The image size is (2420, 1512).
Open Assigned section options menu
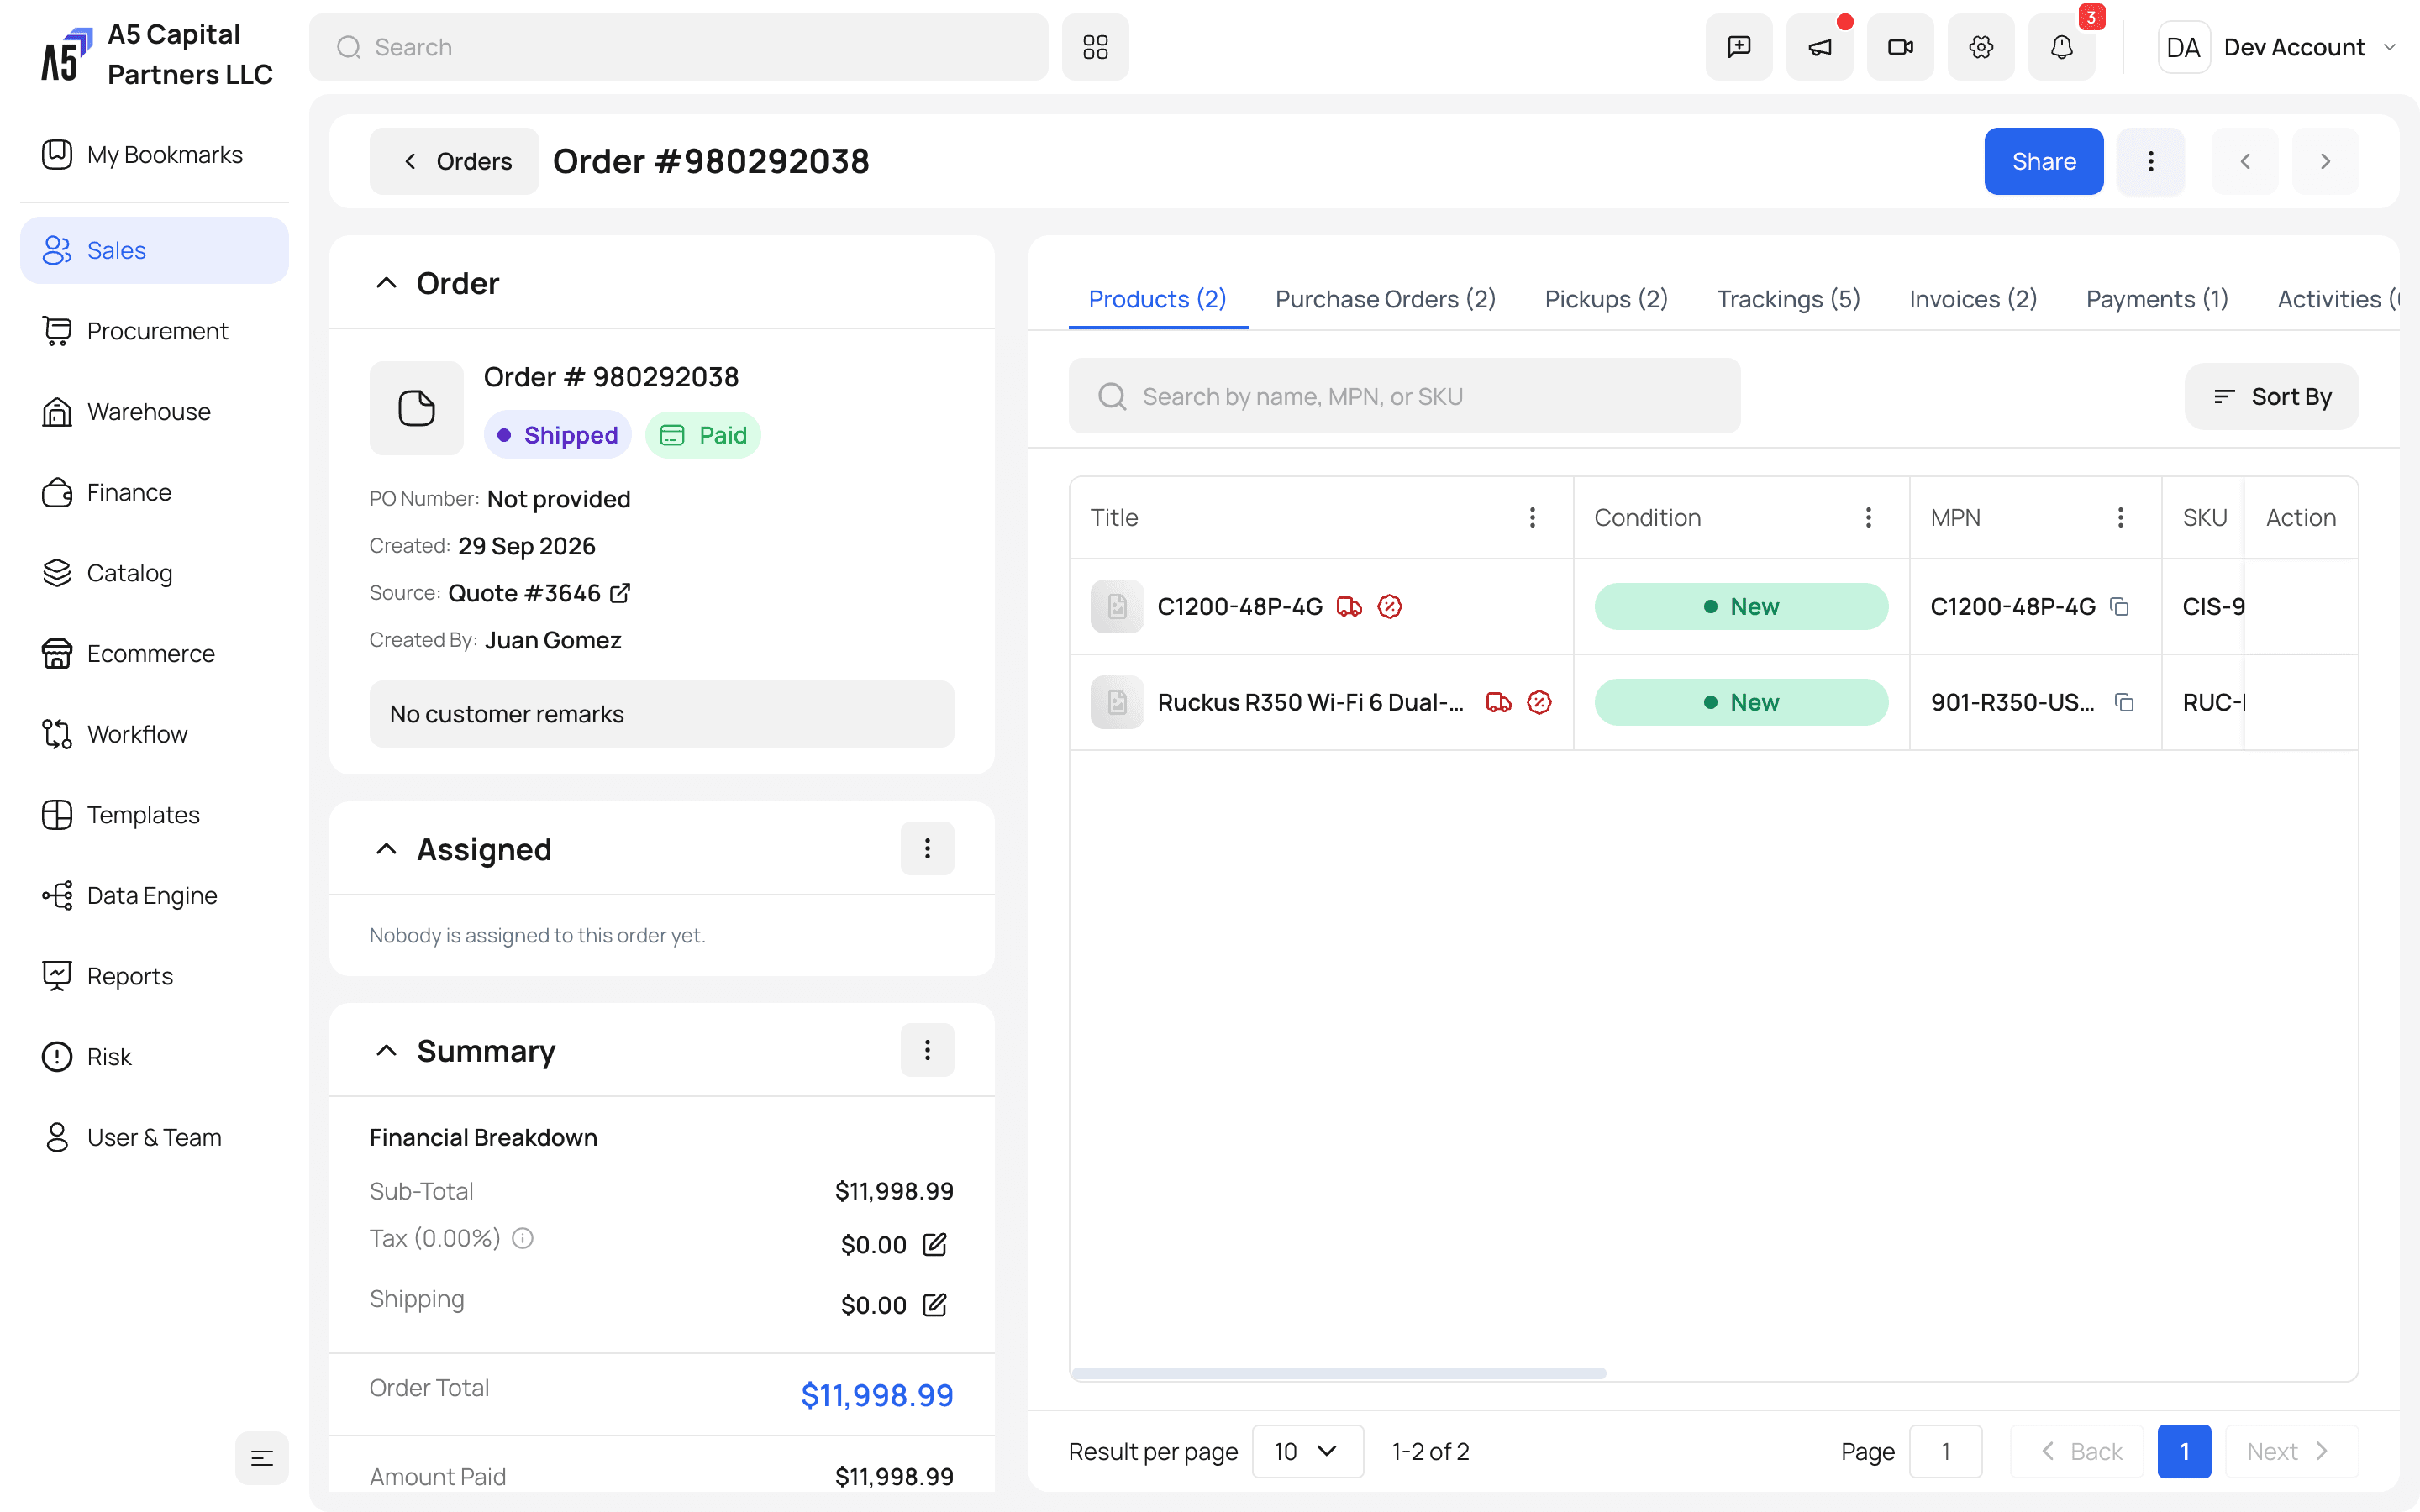[927, 849]
